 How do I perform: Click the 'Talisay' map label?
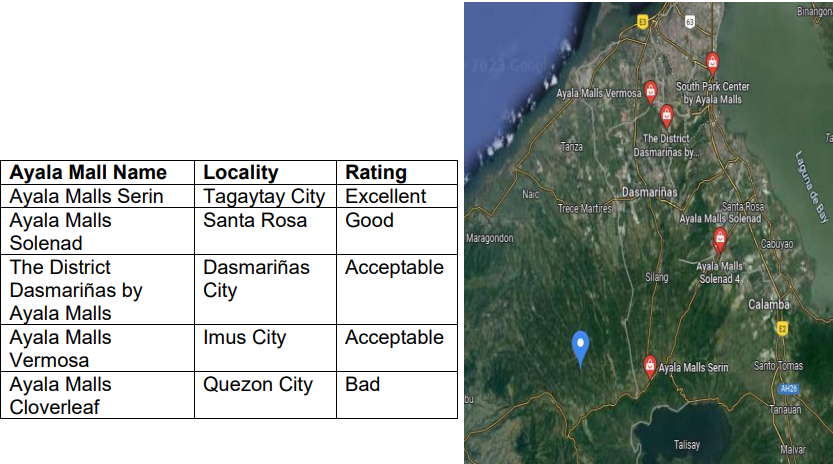pyautogui.click(x=686, y=445)
